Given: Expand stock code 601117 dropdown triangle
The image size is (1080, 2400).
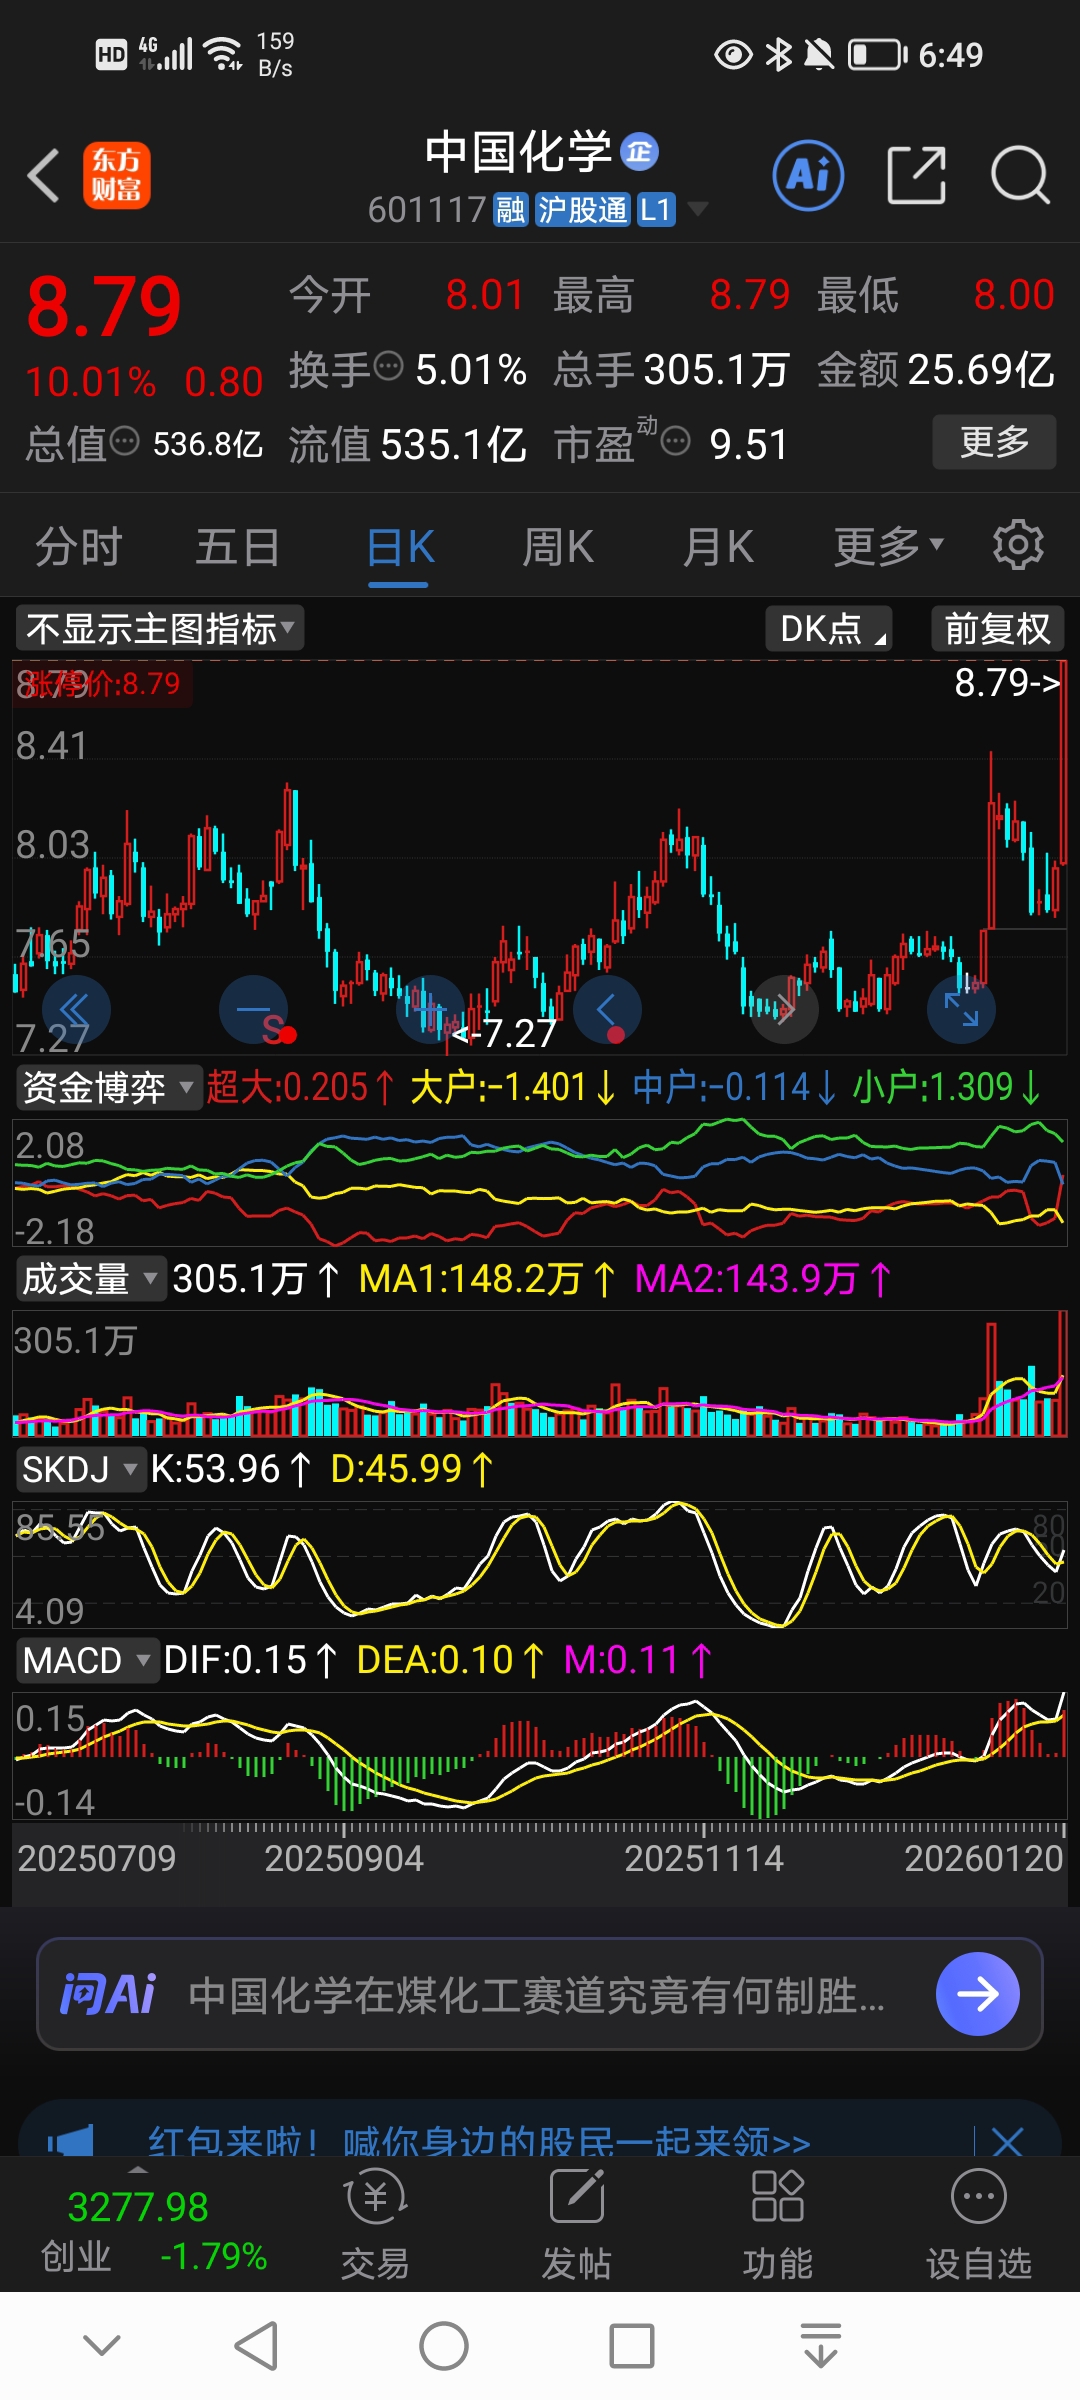Looking at the screenshot, I should coord(697,209).
